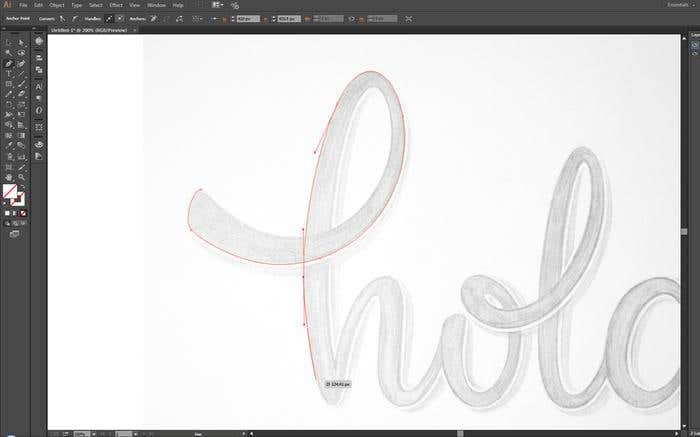Open the panel icon showing letter A
700x437 pixels.
(x=39, y=86)
